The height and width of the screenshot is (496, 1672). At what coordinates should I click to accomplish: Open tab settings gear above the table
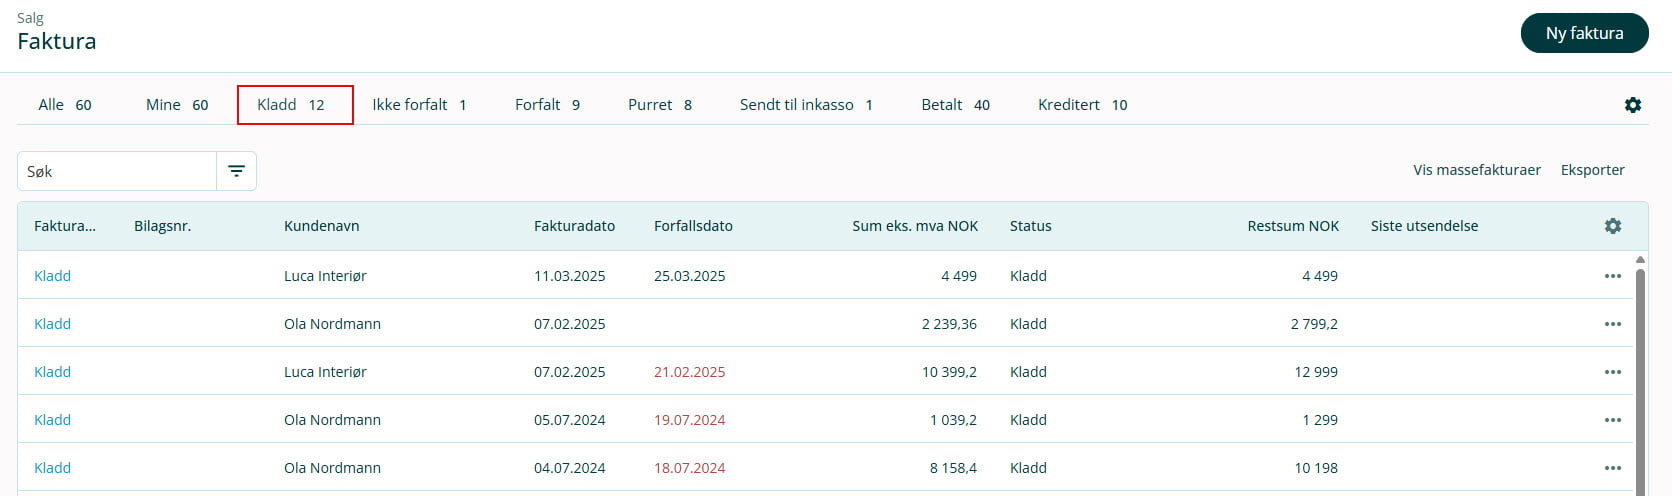click(1632, 105)
